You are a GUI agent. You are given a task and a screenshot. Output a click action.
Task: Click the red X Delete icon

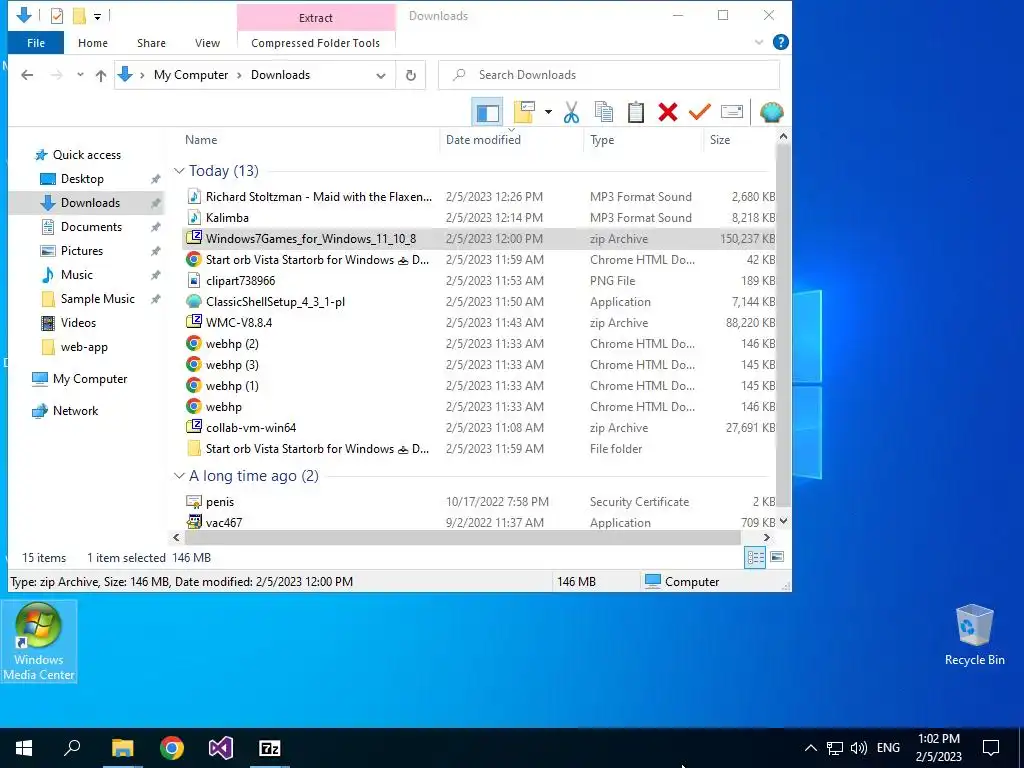(667, 112)
